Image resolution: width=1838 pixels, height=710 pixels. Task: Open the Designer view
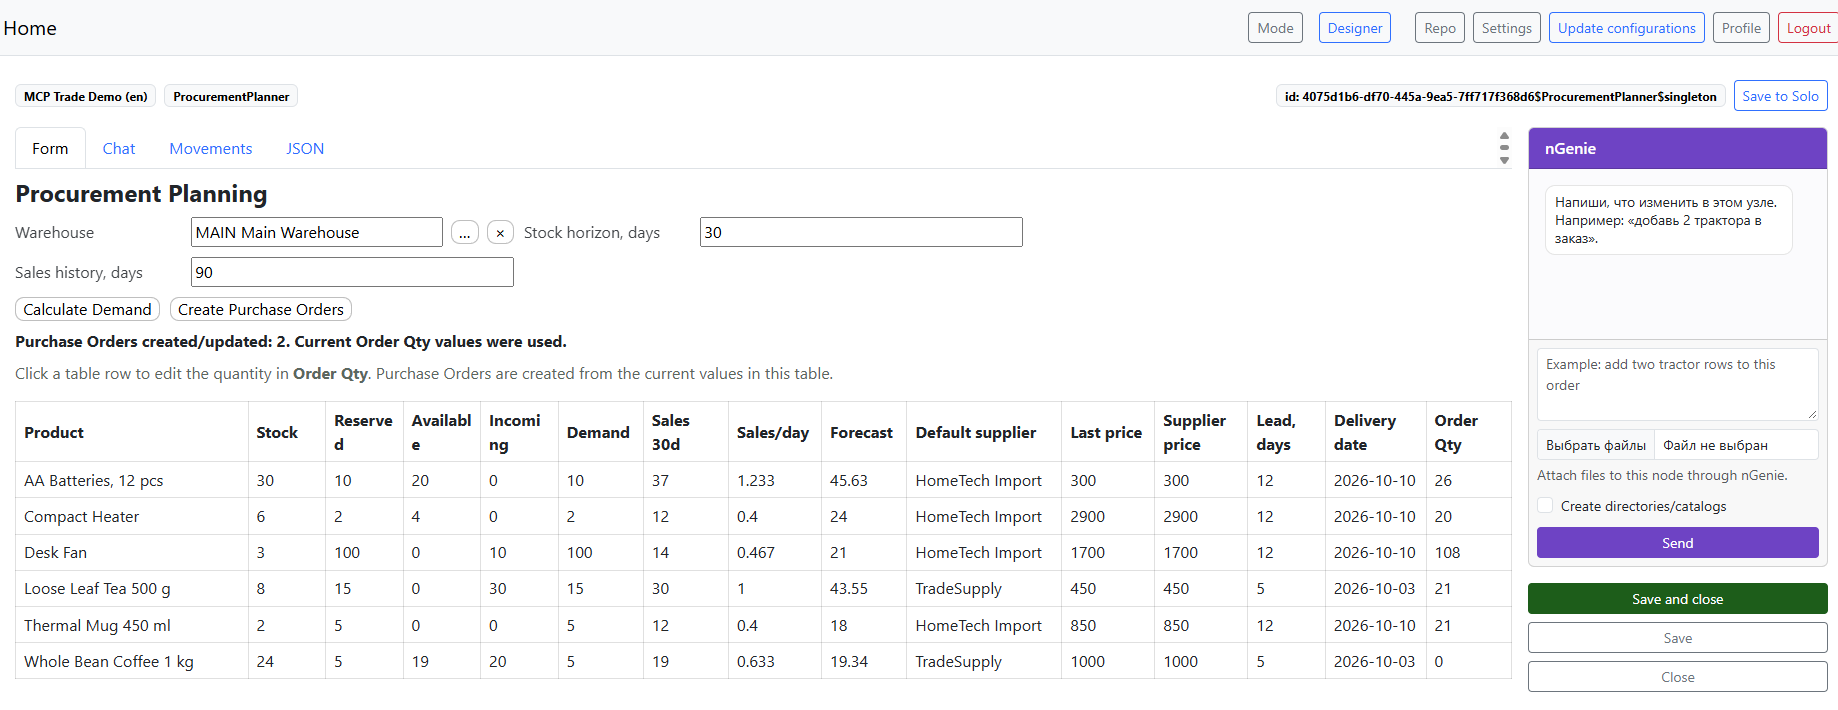(x=1355, y=28)
